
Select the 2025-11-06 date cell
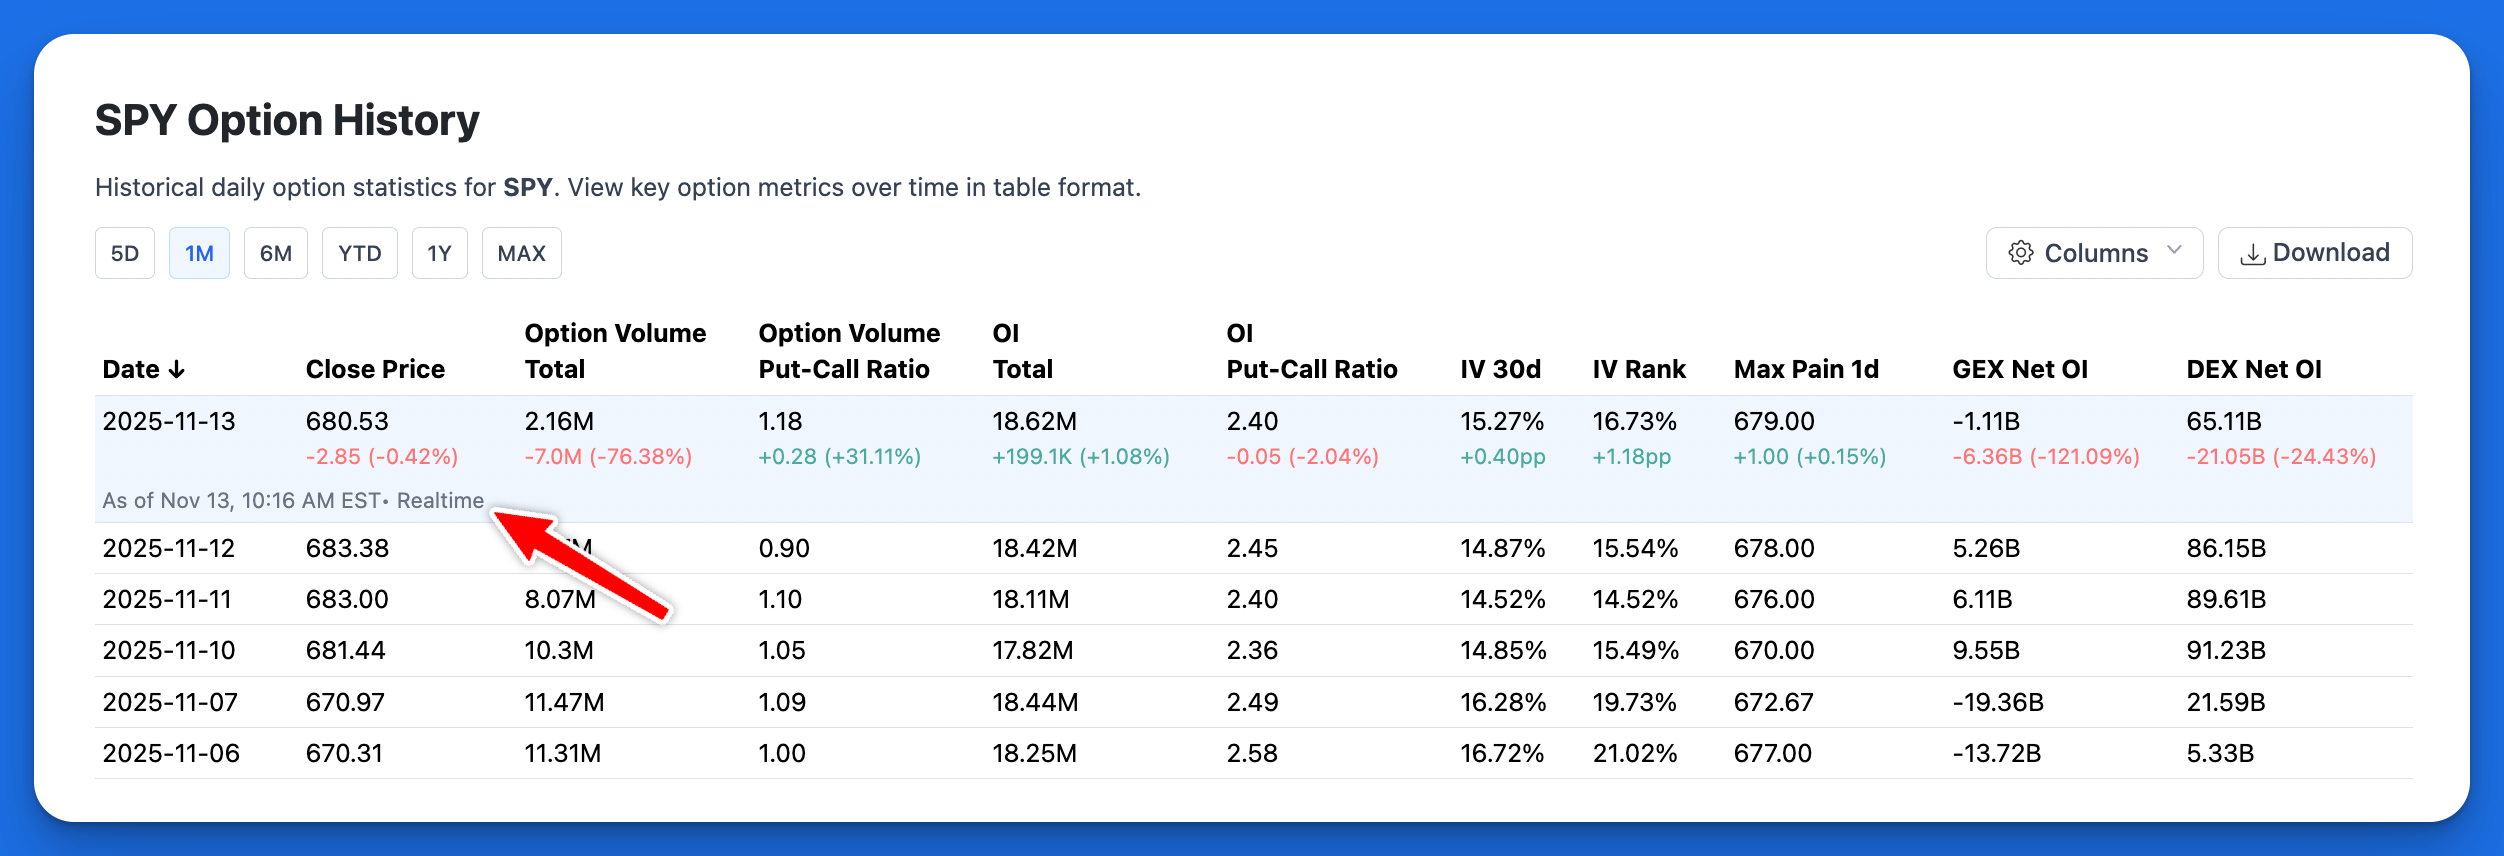tap(171, 753)
